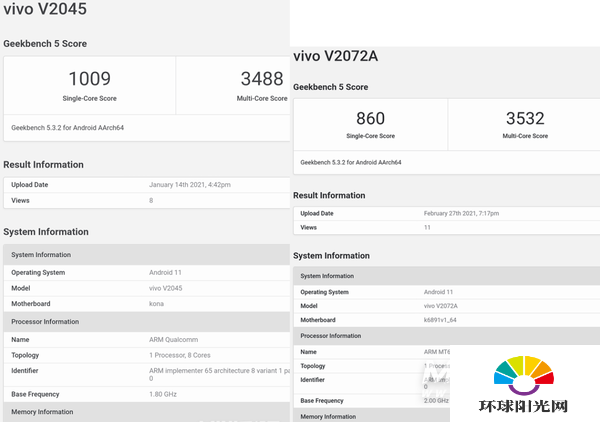Click Android 11 in the V2072A table
The image size is (600, 422).
(x=438, y=292)
